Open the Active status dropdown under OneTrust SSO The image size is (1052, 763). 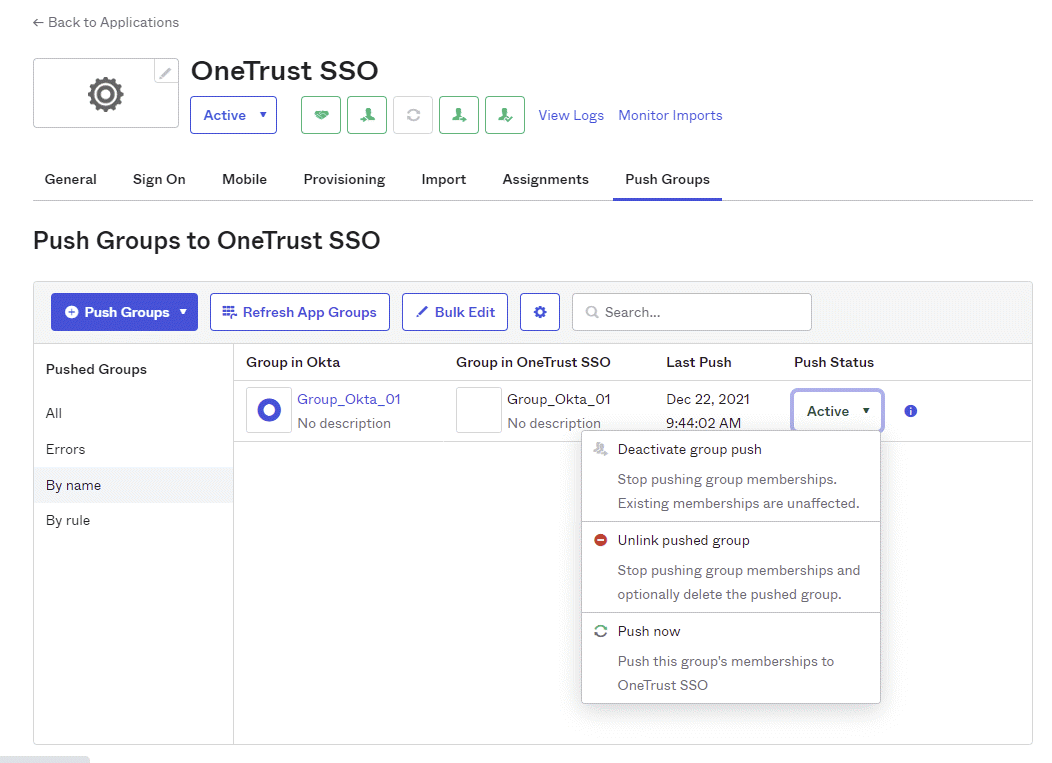pyautogui.click(x=233, y=115)
